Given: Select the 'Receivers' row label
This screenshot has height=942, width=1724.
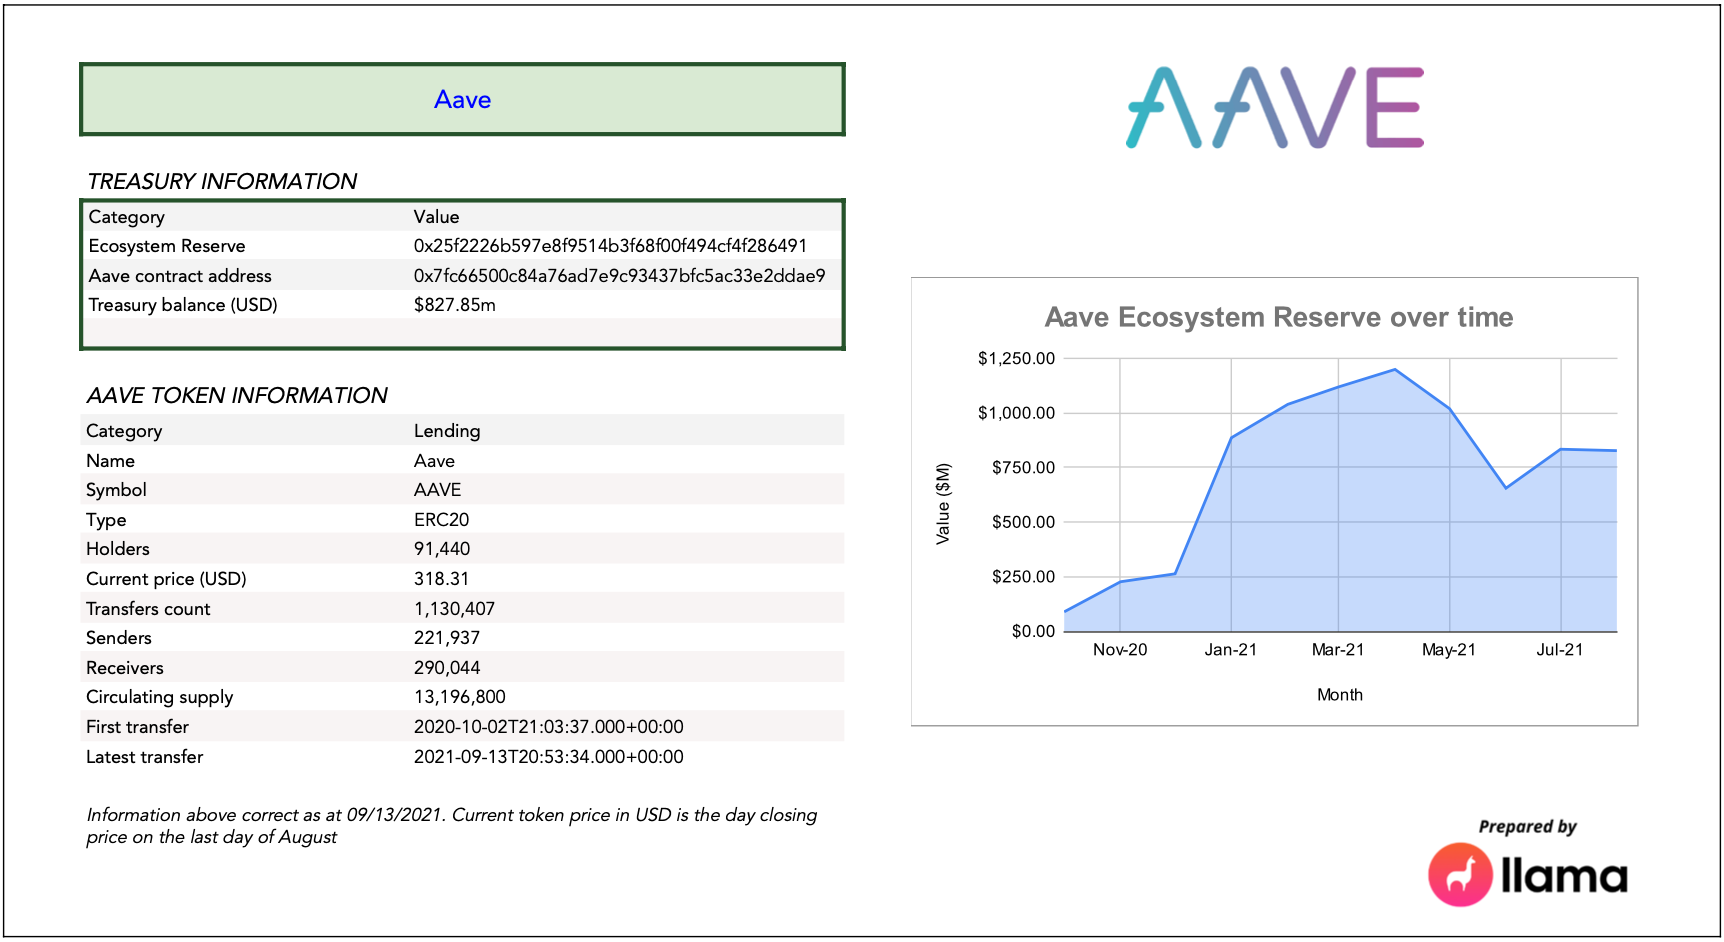Looking at the screenshot, I should tap(125, 668).
